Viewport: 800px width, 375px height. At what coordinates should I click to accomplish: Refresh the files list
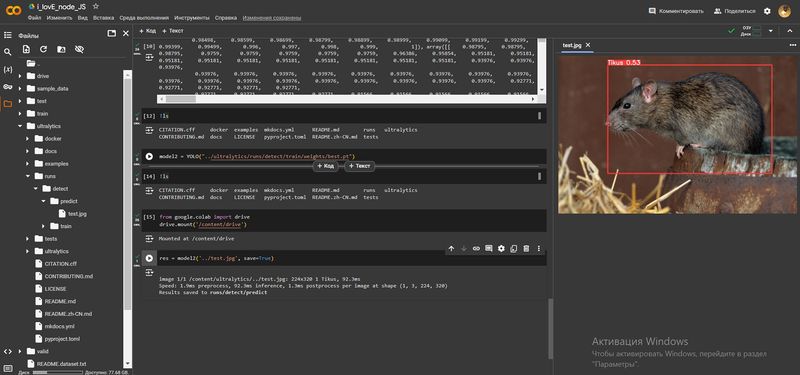pos(43,49)
